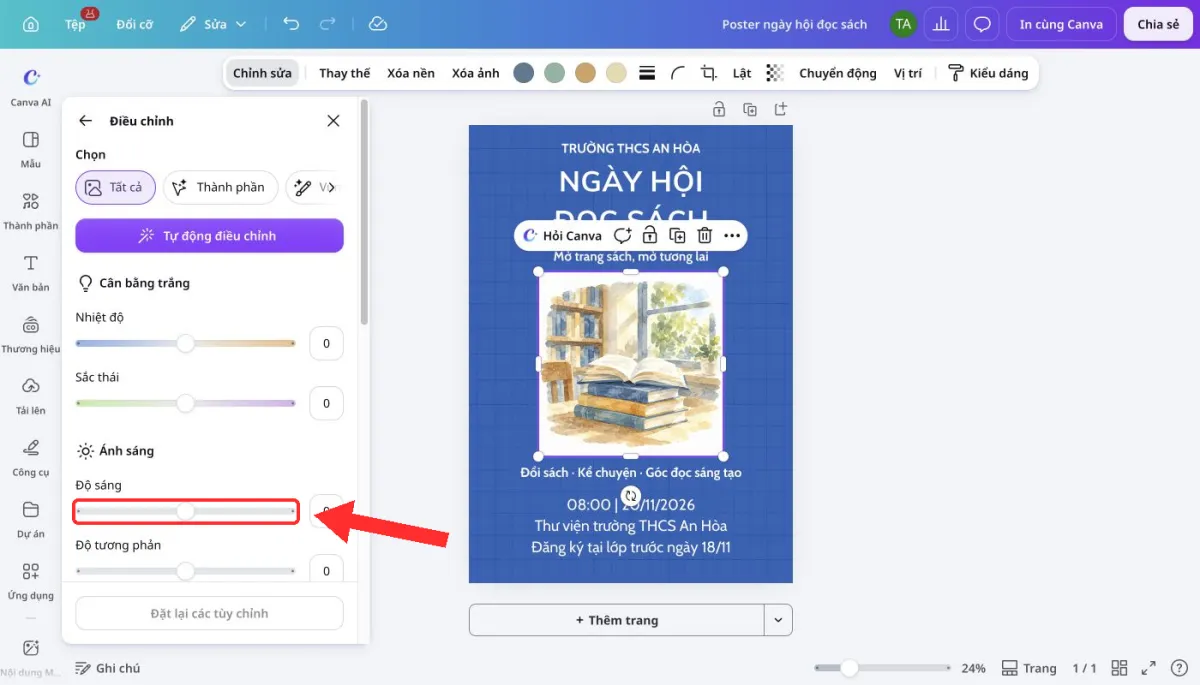Select the Chỉnh sửa toolbar tab
Image resolution: width=1200 pixels, height=685 pixels.
pos(262,73)
